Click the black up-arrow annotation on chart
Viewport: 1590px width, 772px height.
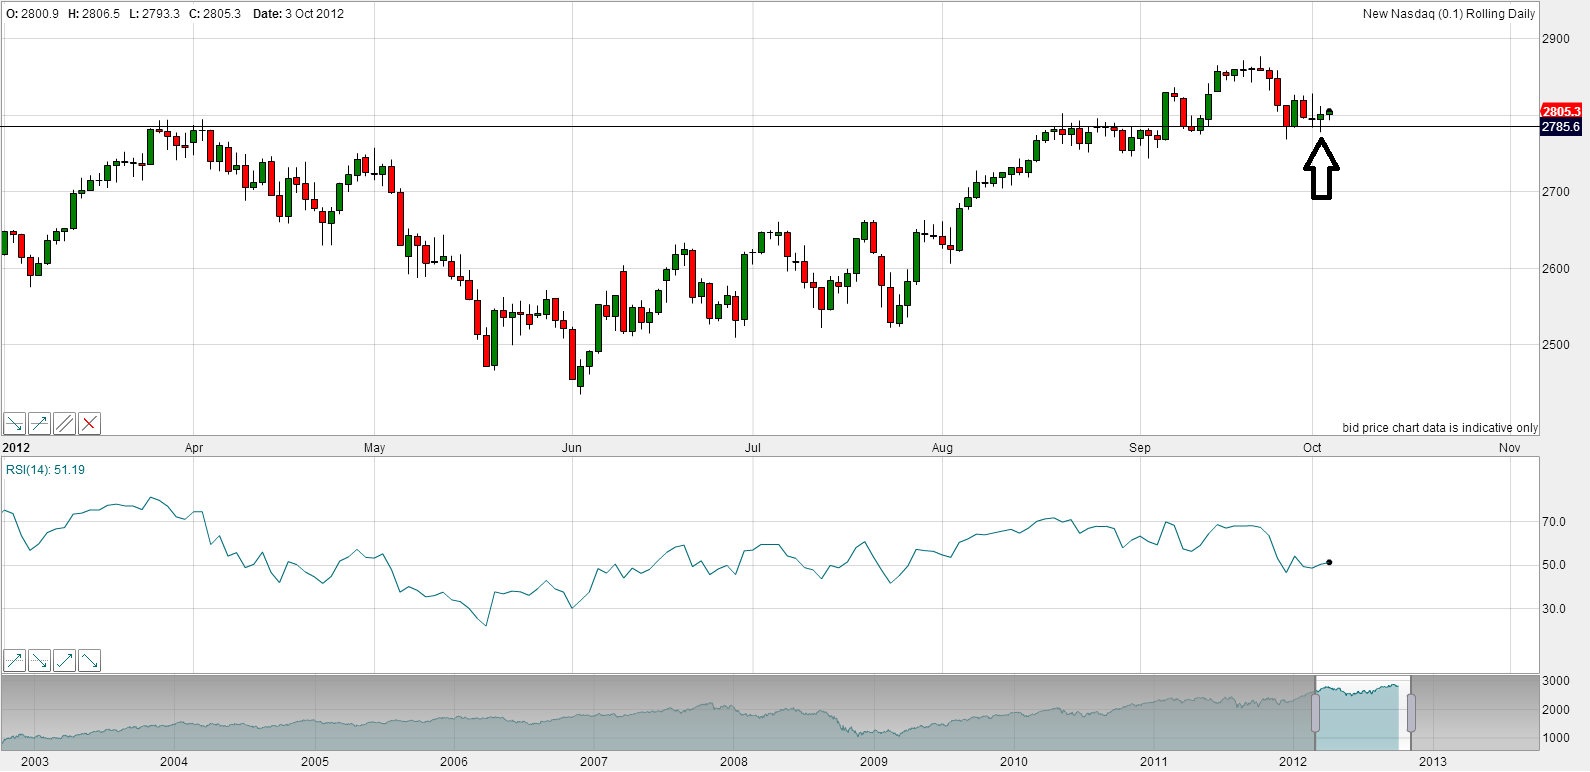pos(1321,170)
